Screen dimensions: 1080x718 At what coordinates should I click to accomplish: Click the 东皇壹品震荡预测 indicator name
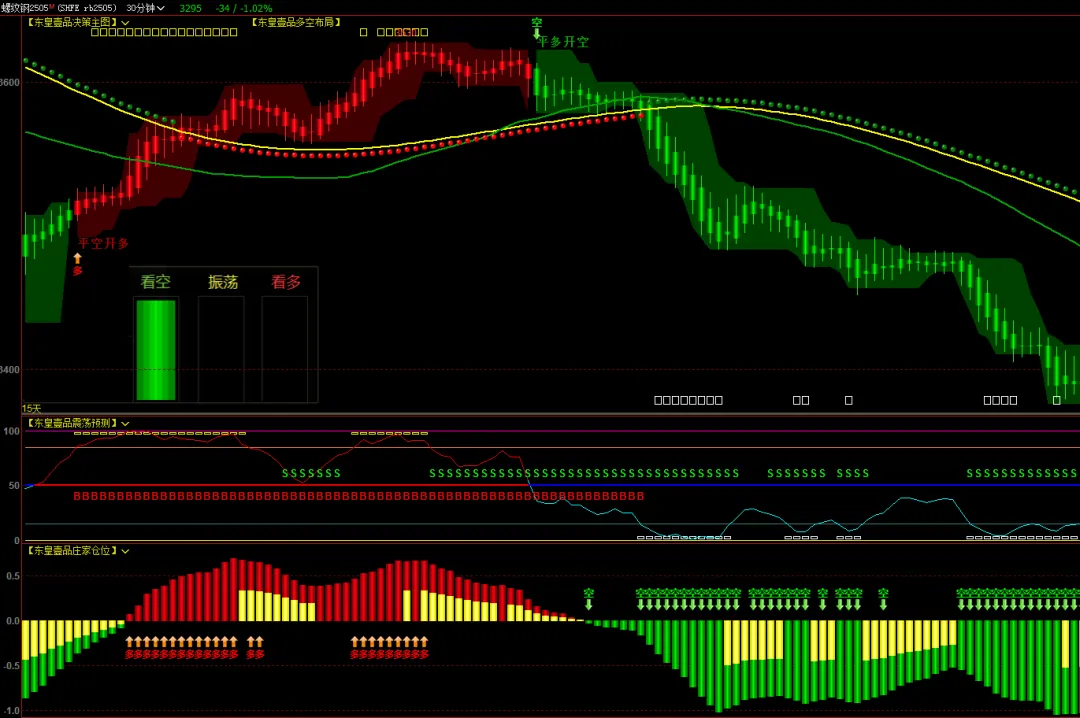pos(72,423)
